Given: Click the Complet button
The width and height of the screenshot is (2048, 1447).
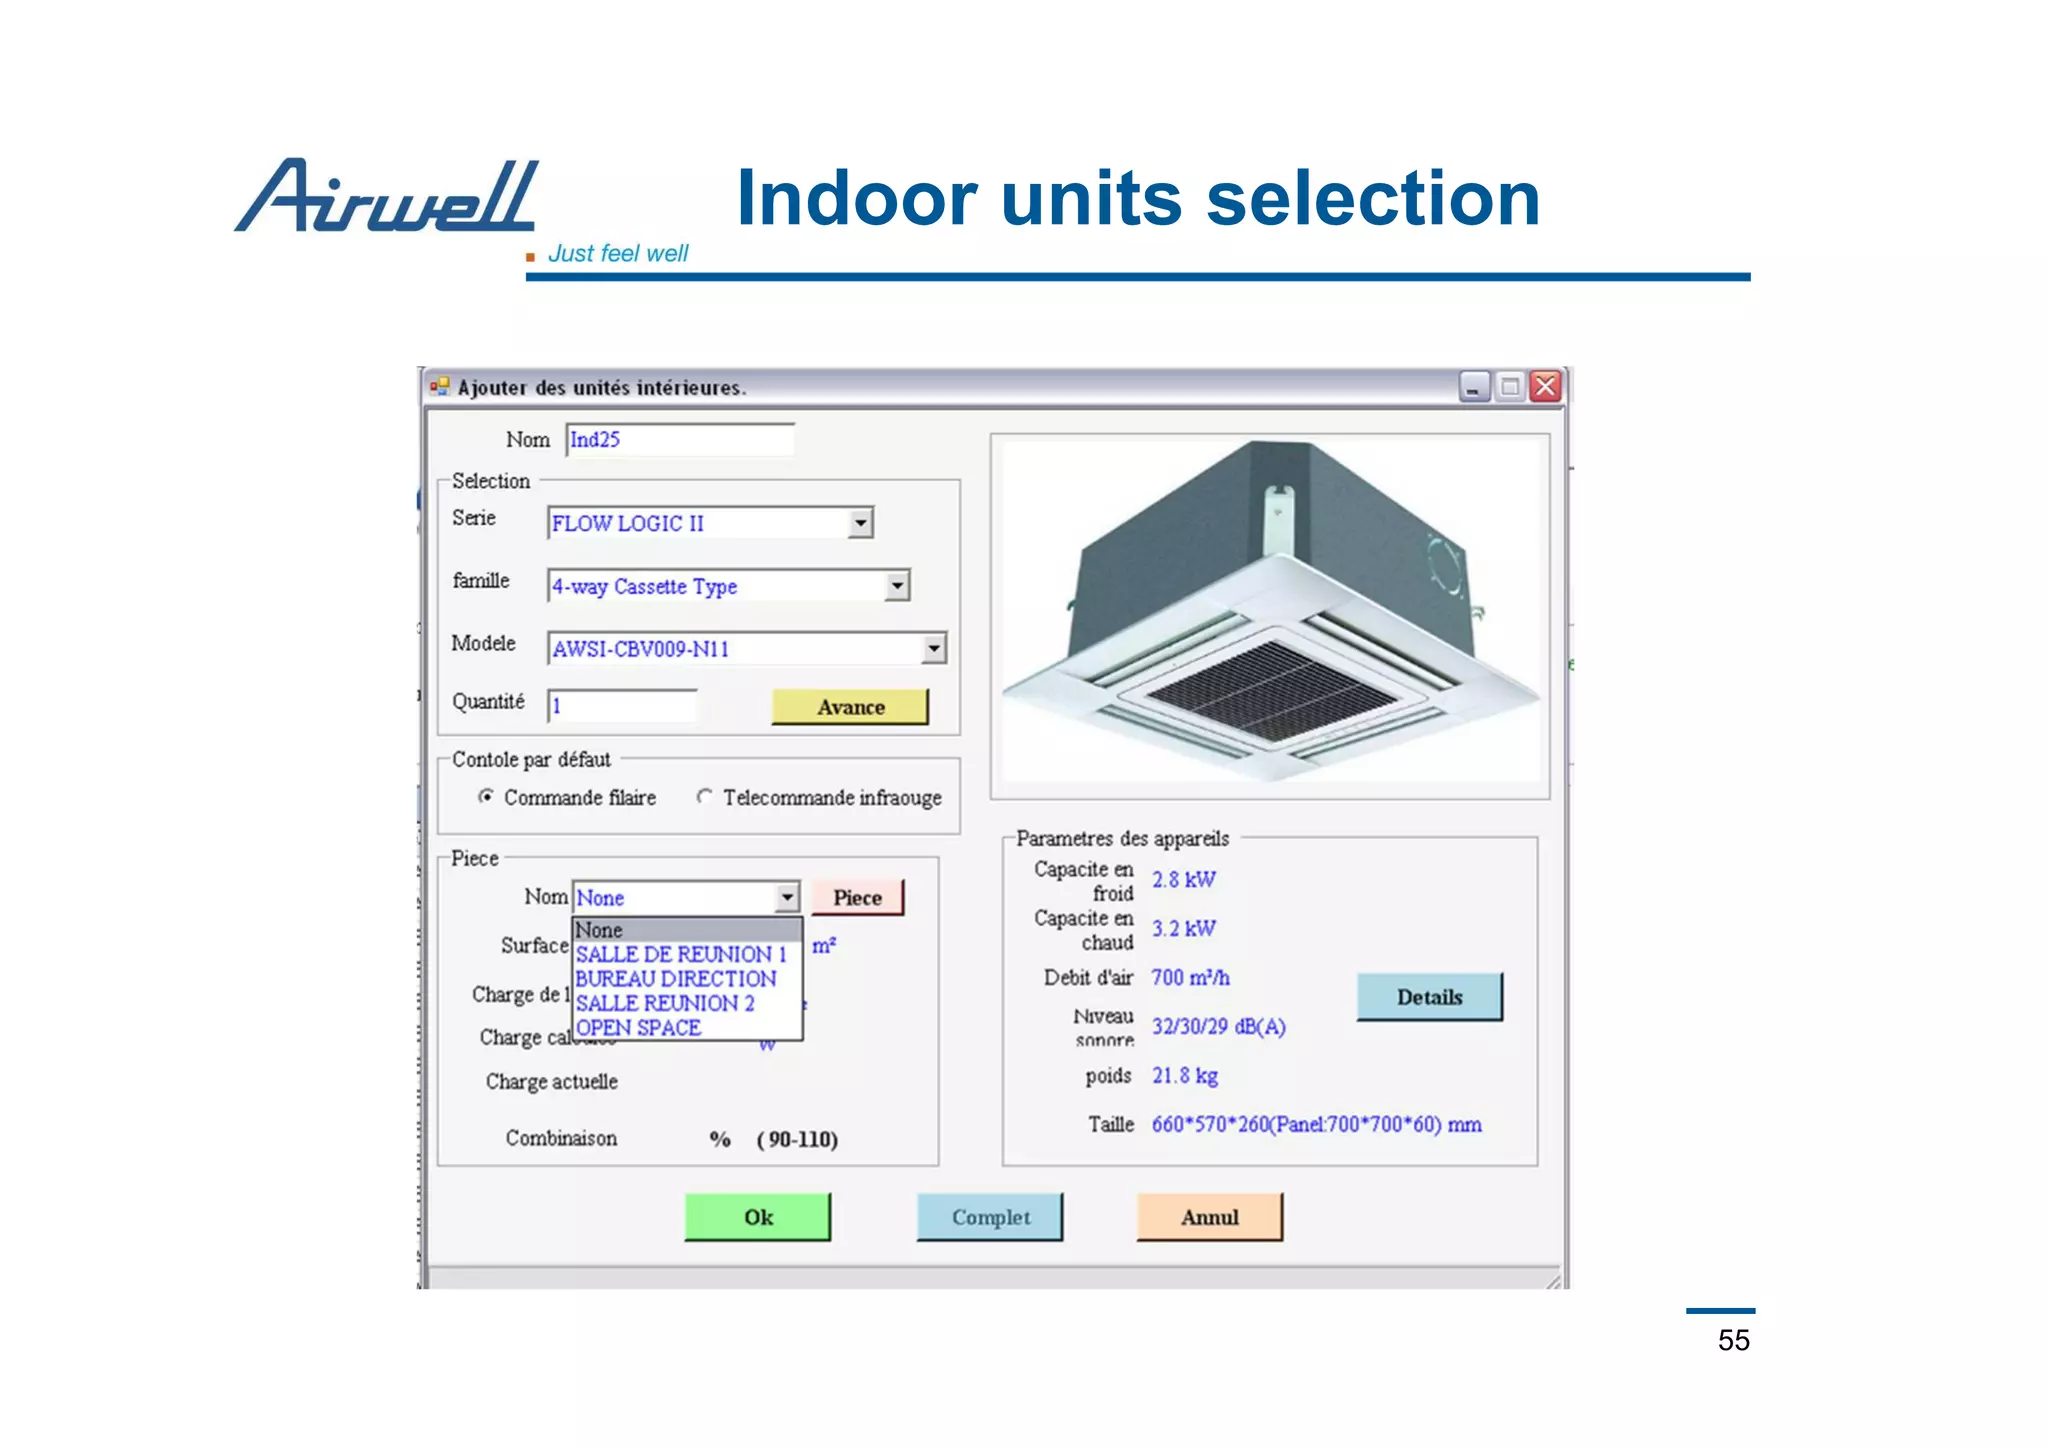Looking at the screenshot, I should click(989, 1217).
